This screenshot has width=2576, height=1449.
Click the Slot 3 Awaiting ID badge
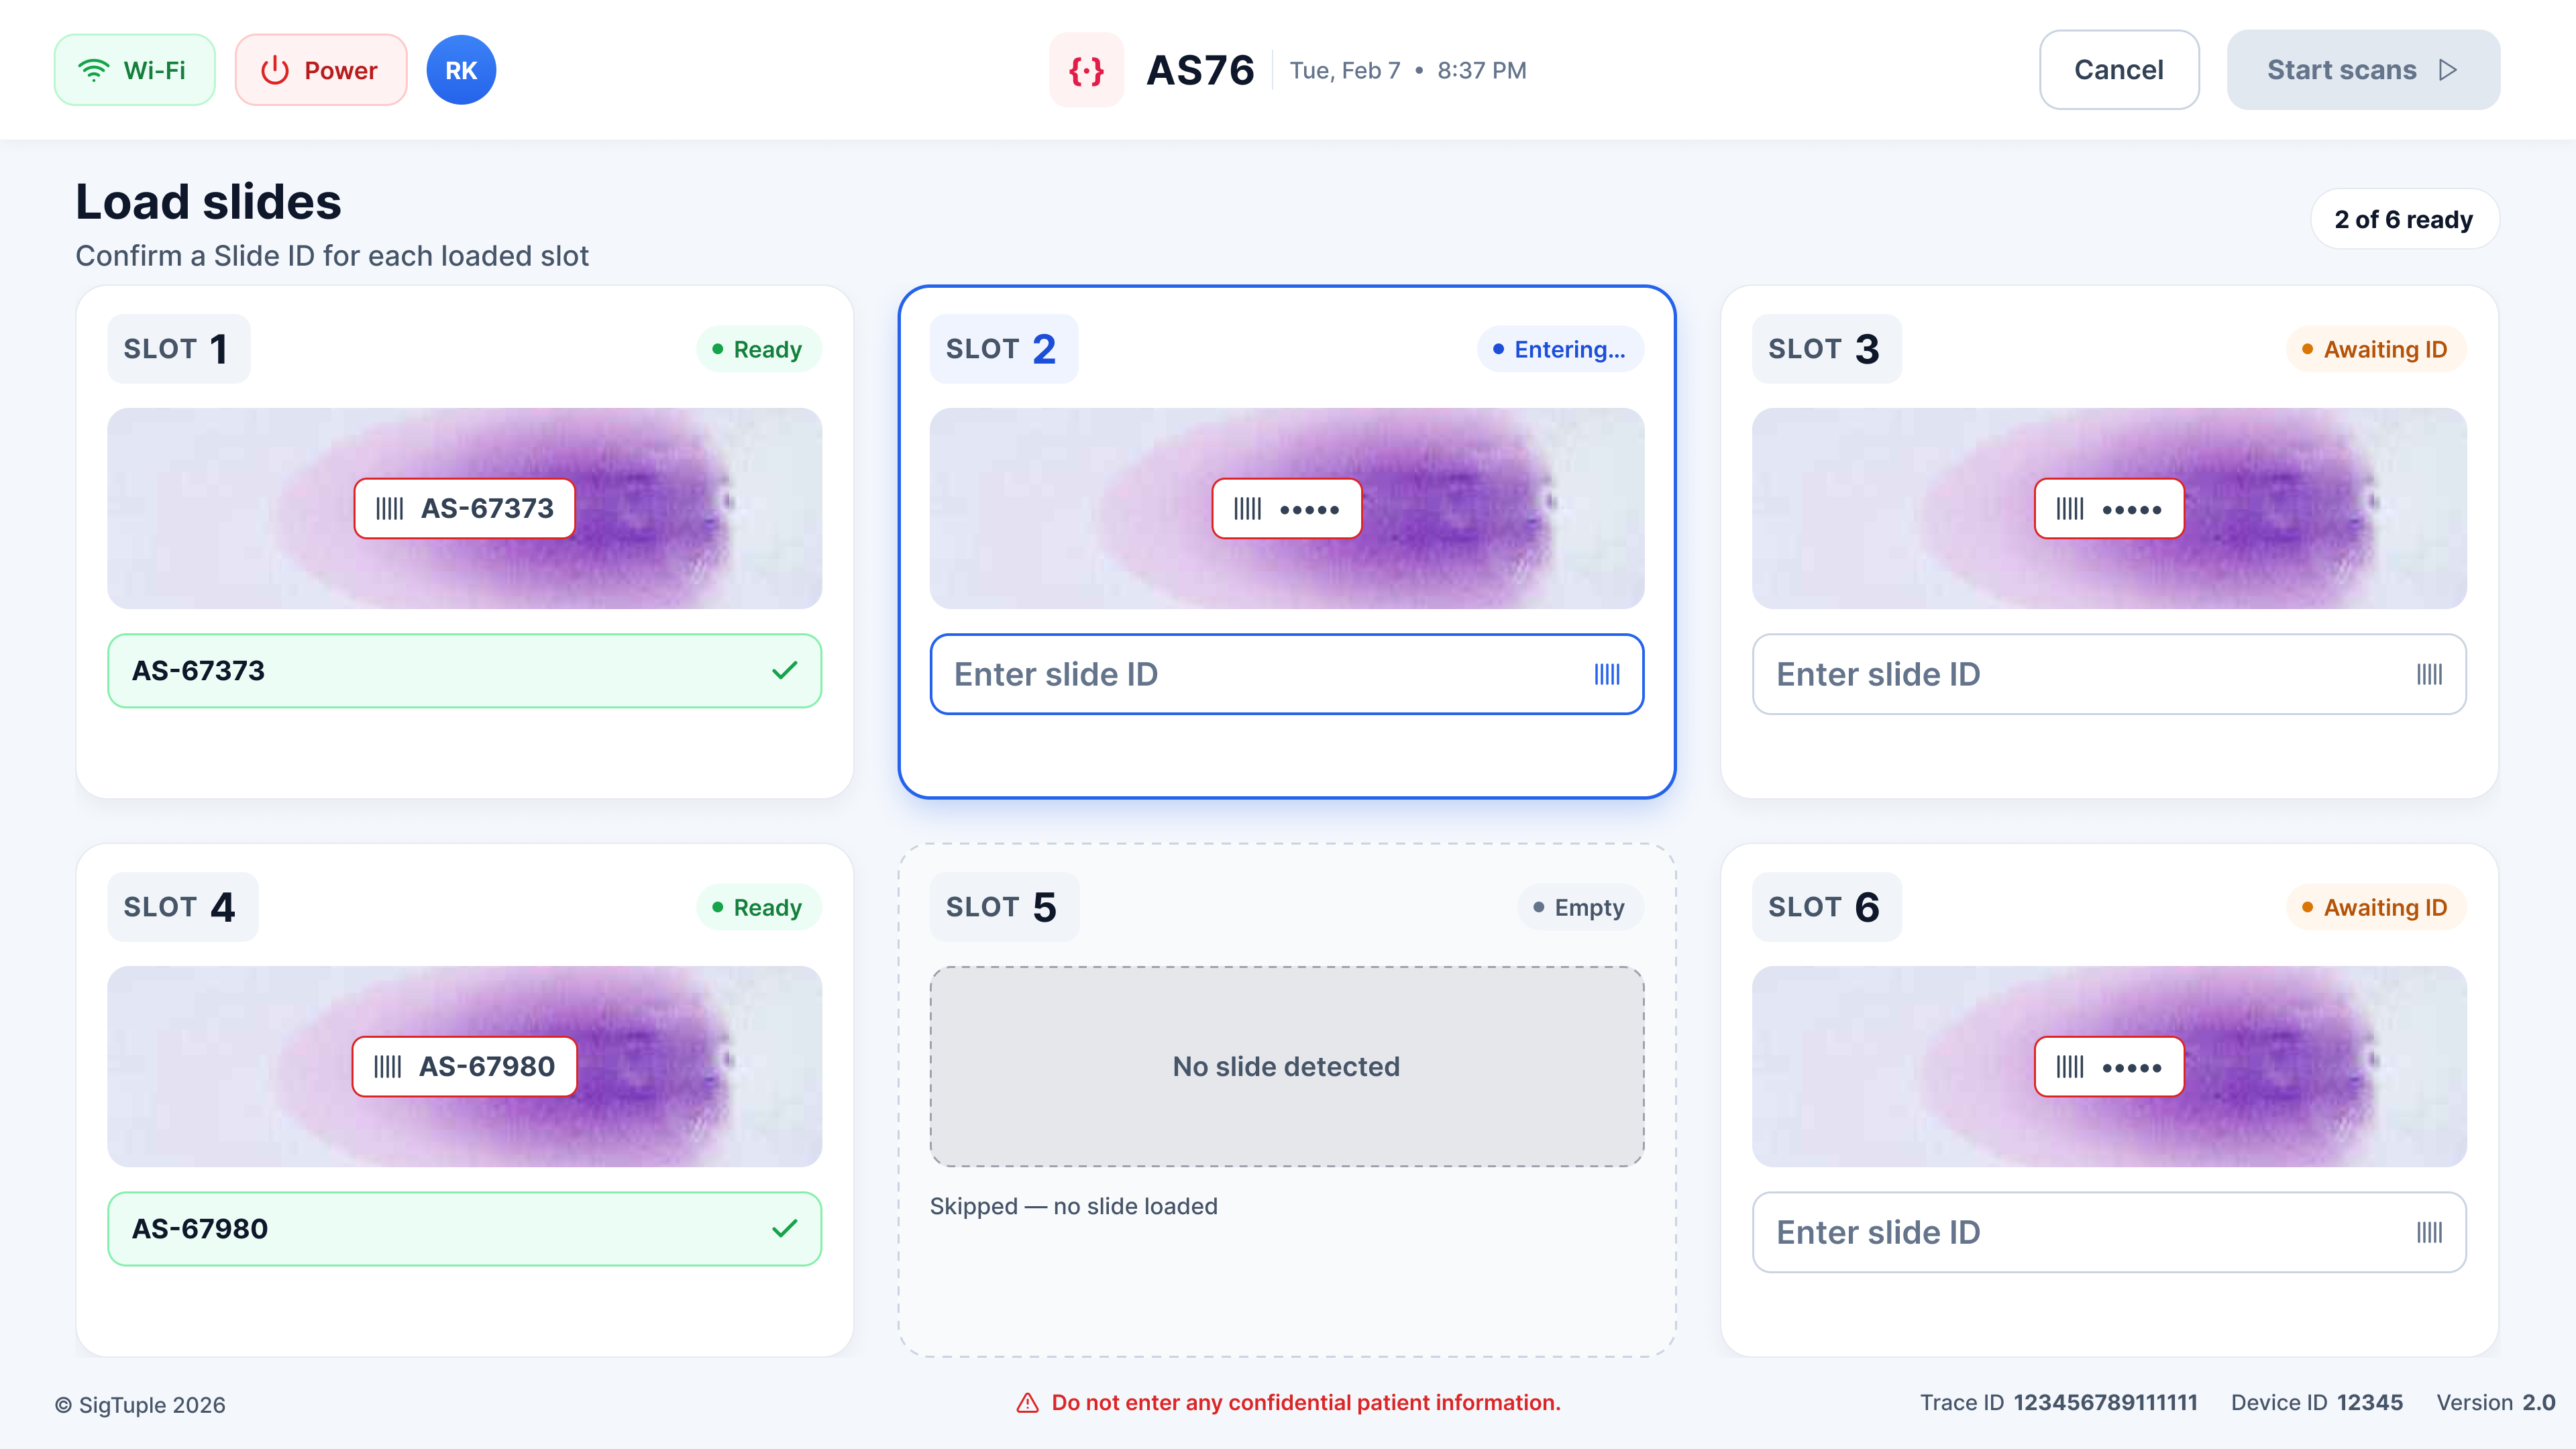[x=2376, y=349]
